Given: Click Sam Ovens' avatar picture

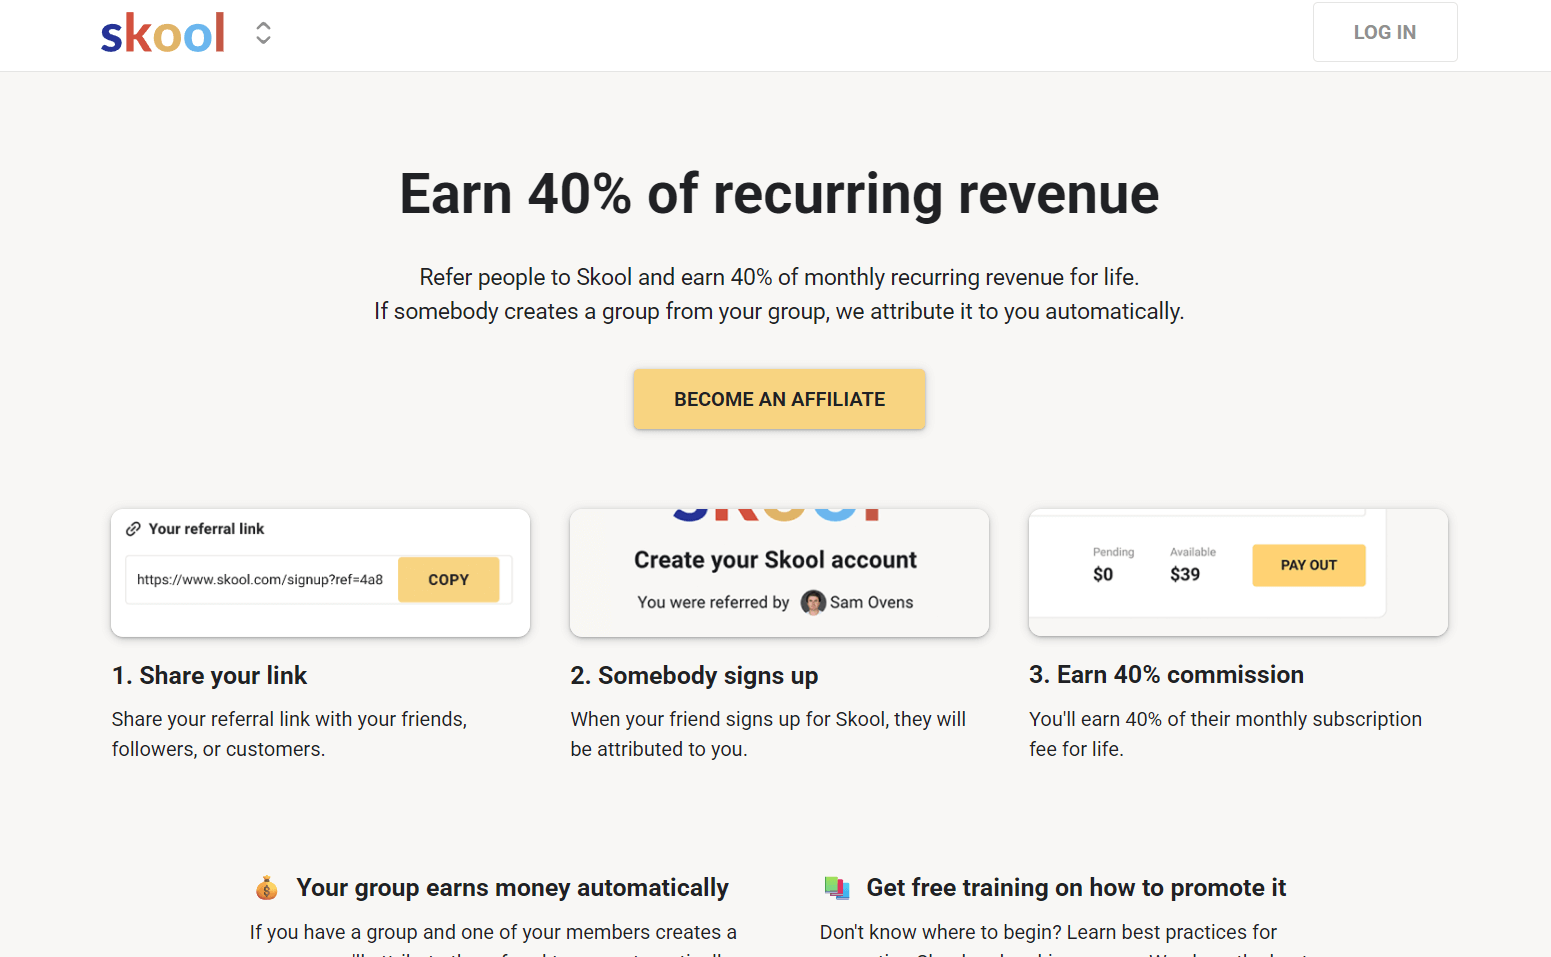Looking at the screenshot, I should (x=813, y=602).
